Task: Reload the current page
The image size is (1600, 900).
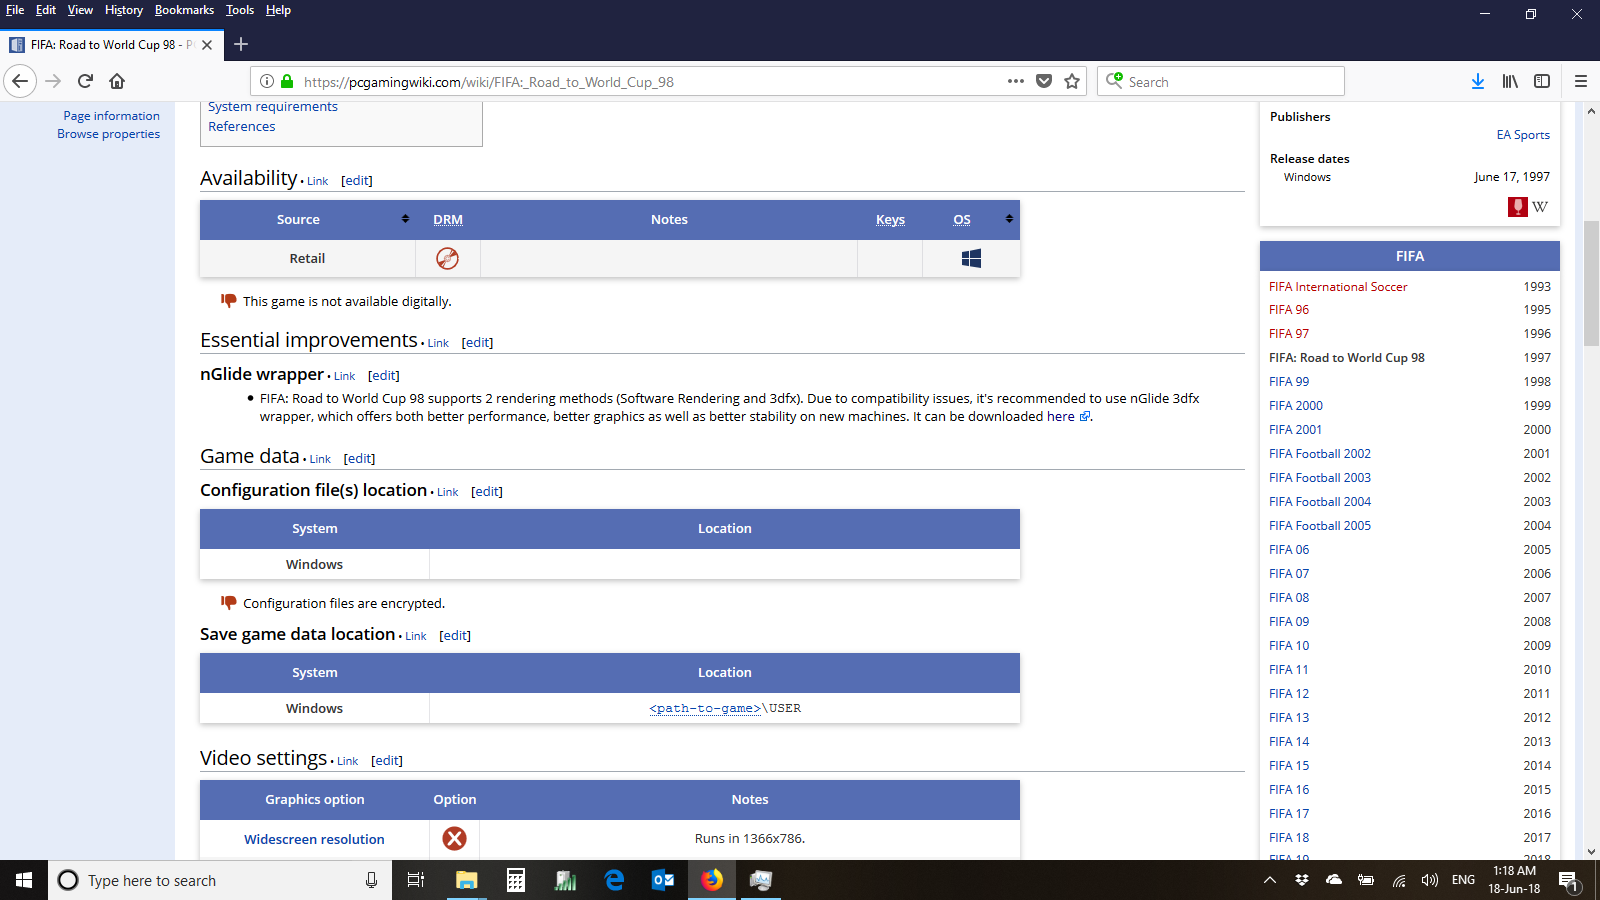Action: [85, 81]
